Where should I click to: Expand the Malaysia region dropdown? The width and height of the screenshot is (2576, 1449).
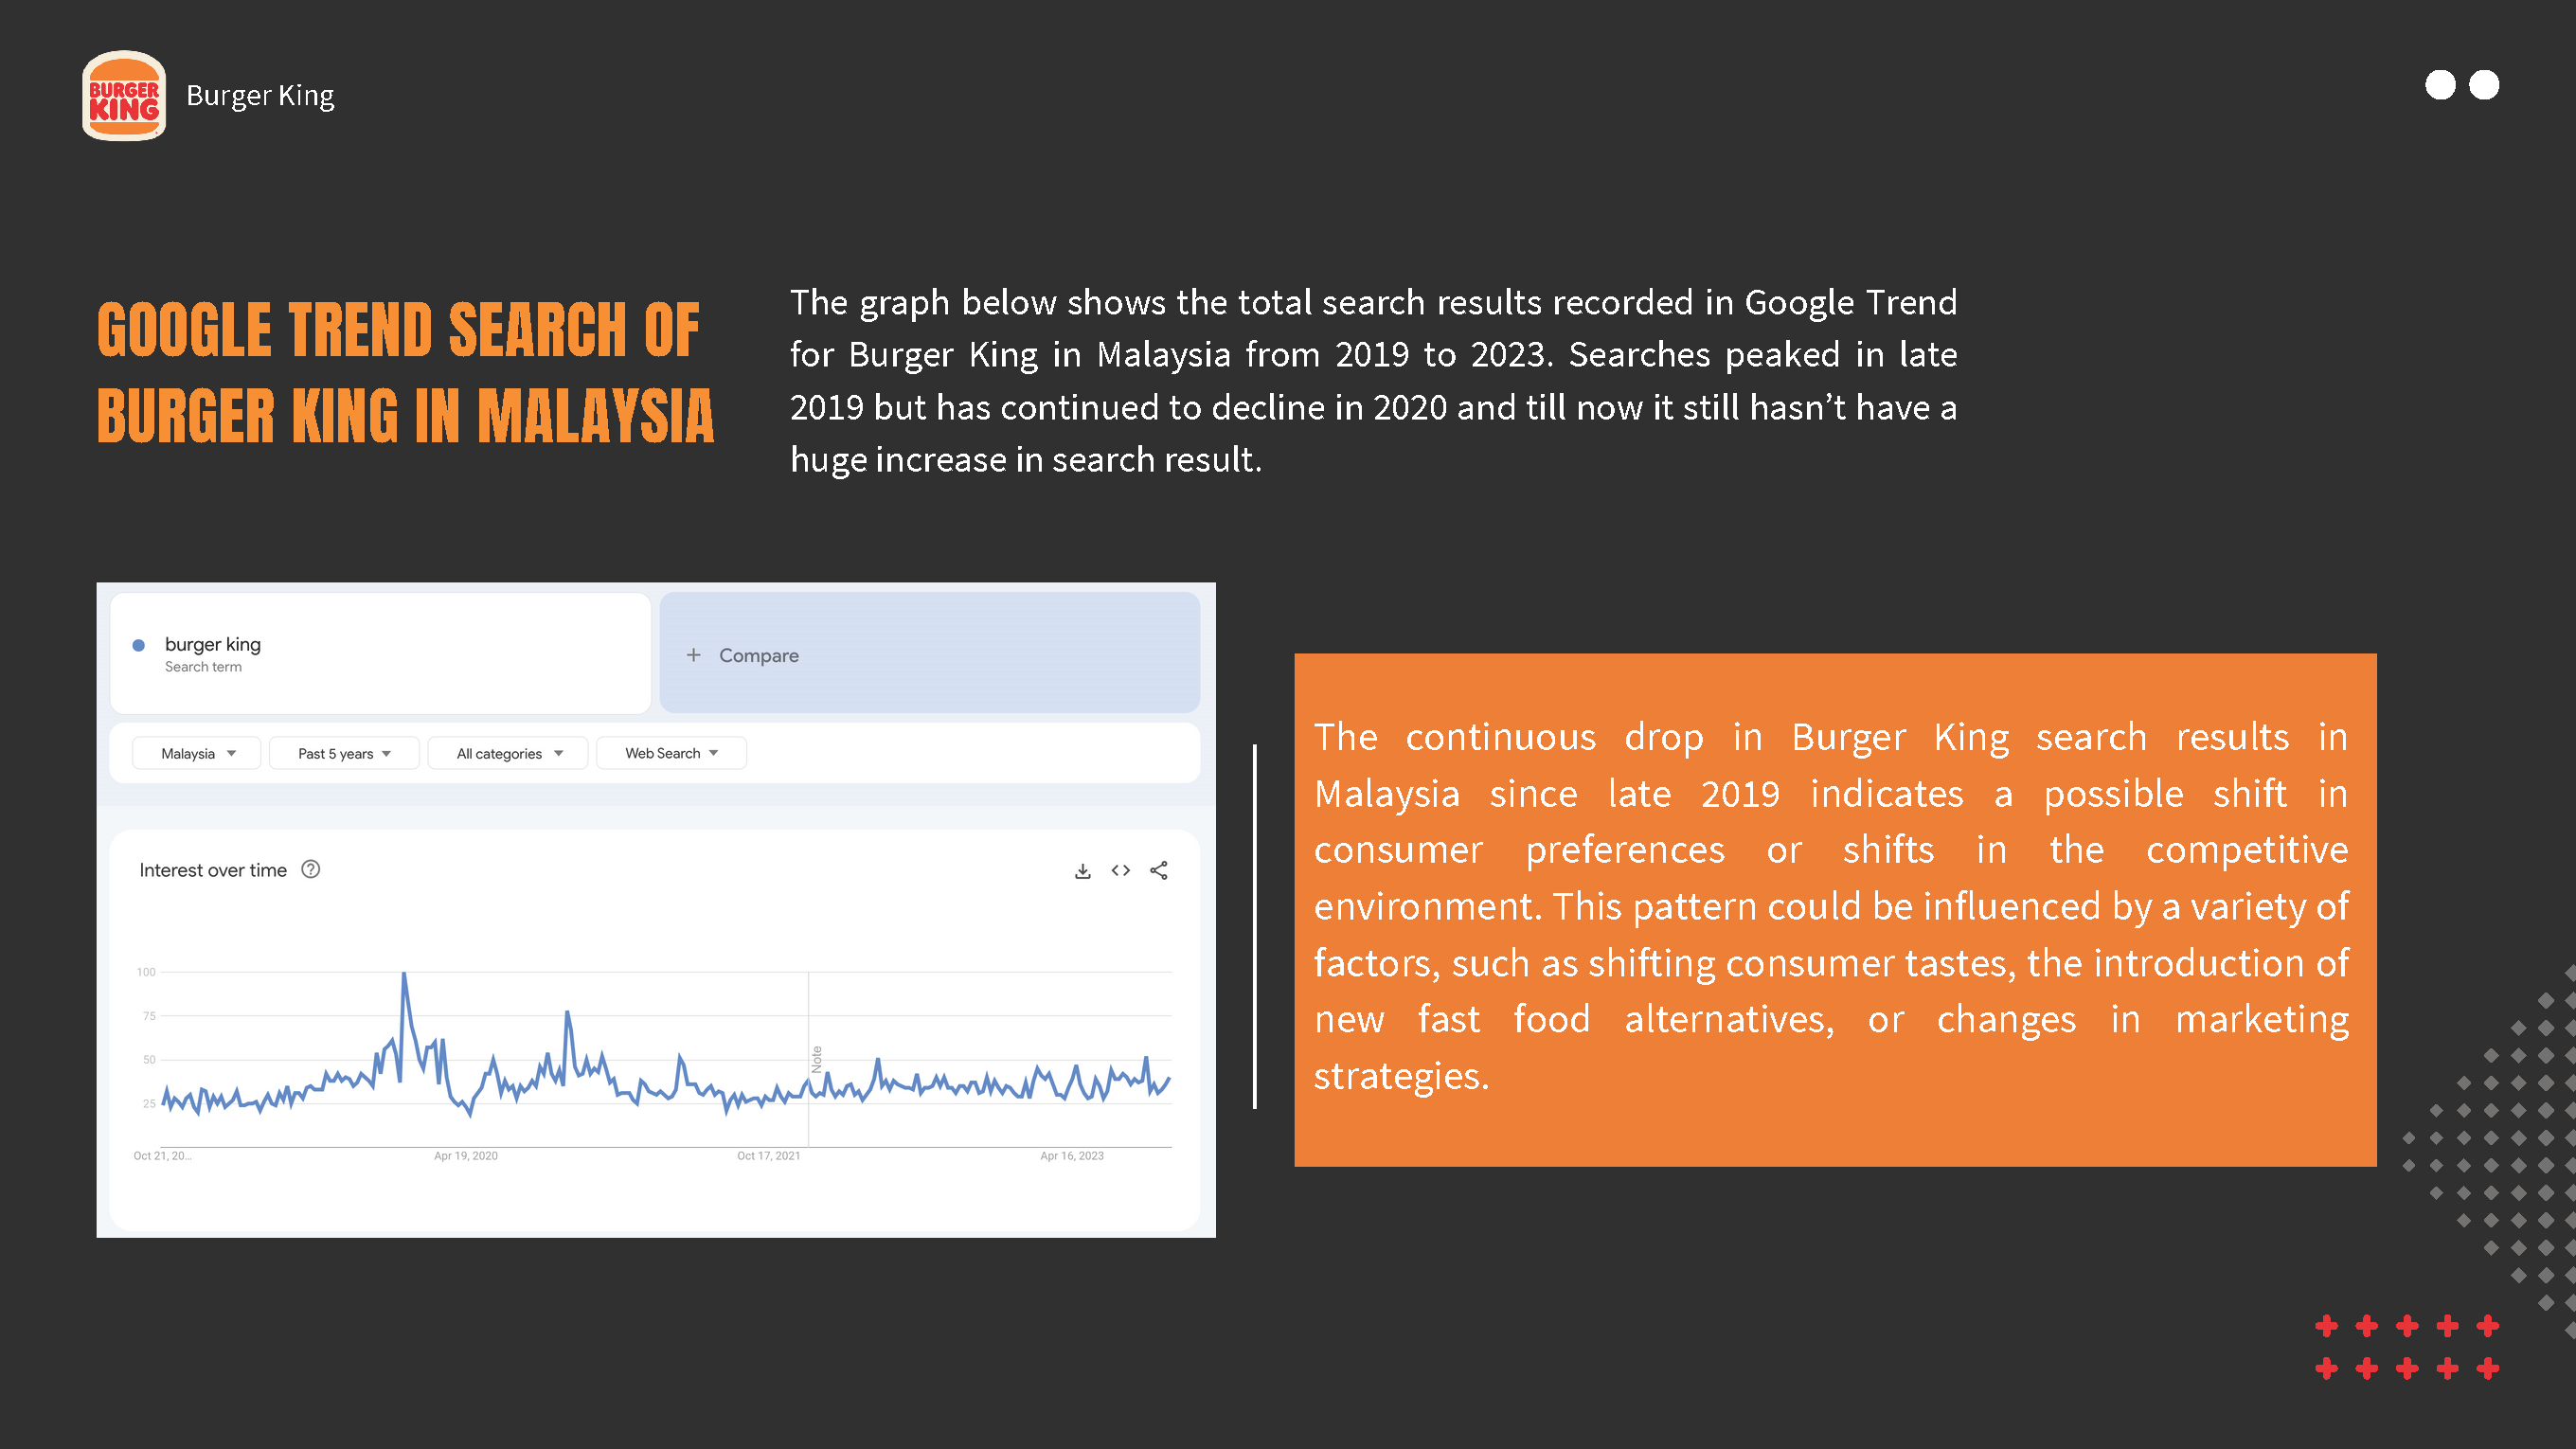197,753
